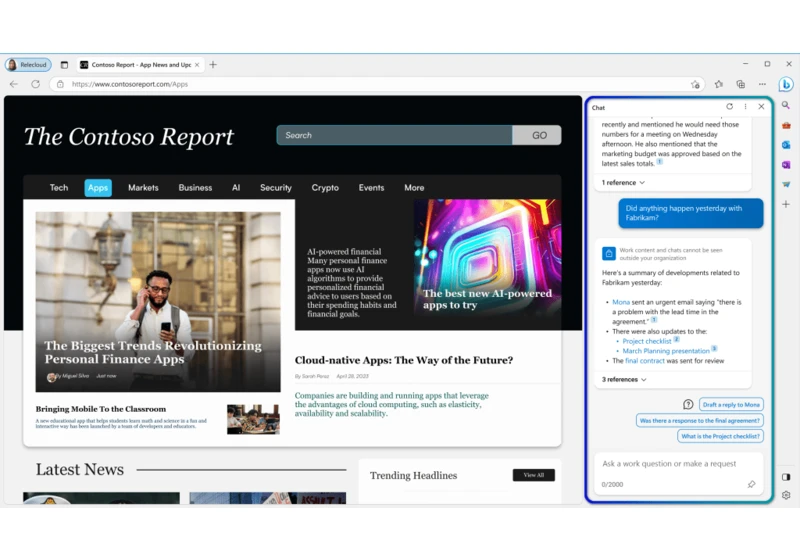This screenshot has width=800, height=560.
Task: Reload the page with refresh icon
Action: tap(35, 84)
